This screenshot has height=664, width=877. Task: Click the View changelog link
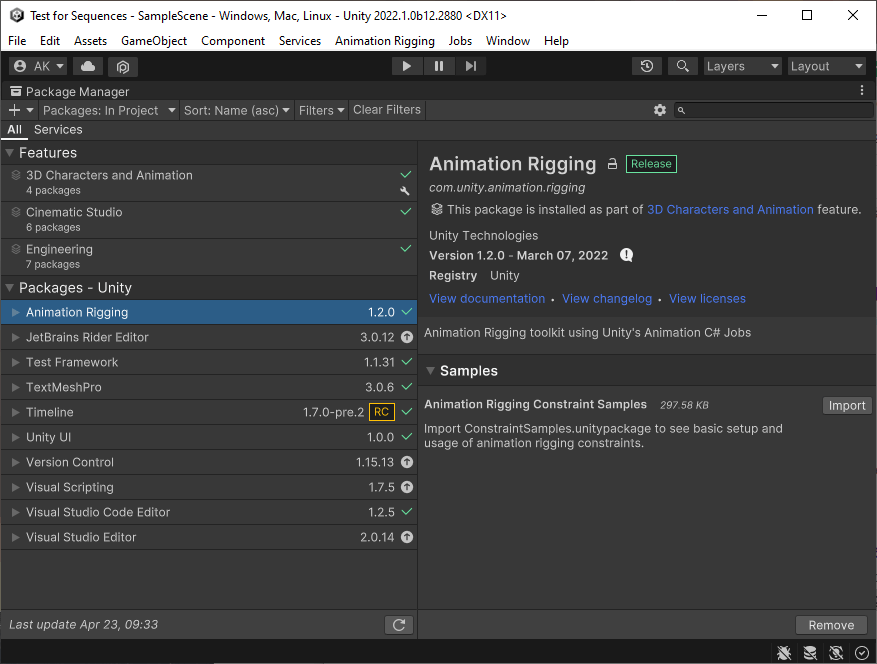[606, 298]
